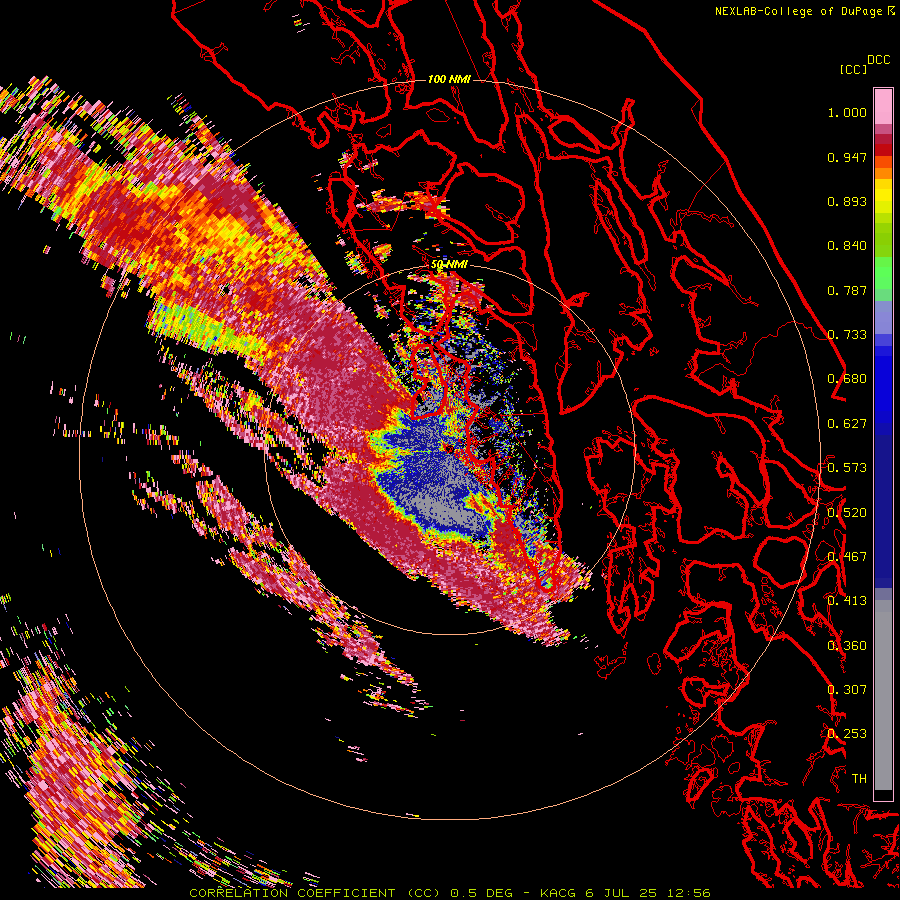This screenshot has height=900, width=900.
Task: Click the KACG station identifier
Action: 557,893
